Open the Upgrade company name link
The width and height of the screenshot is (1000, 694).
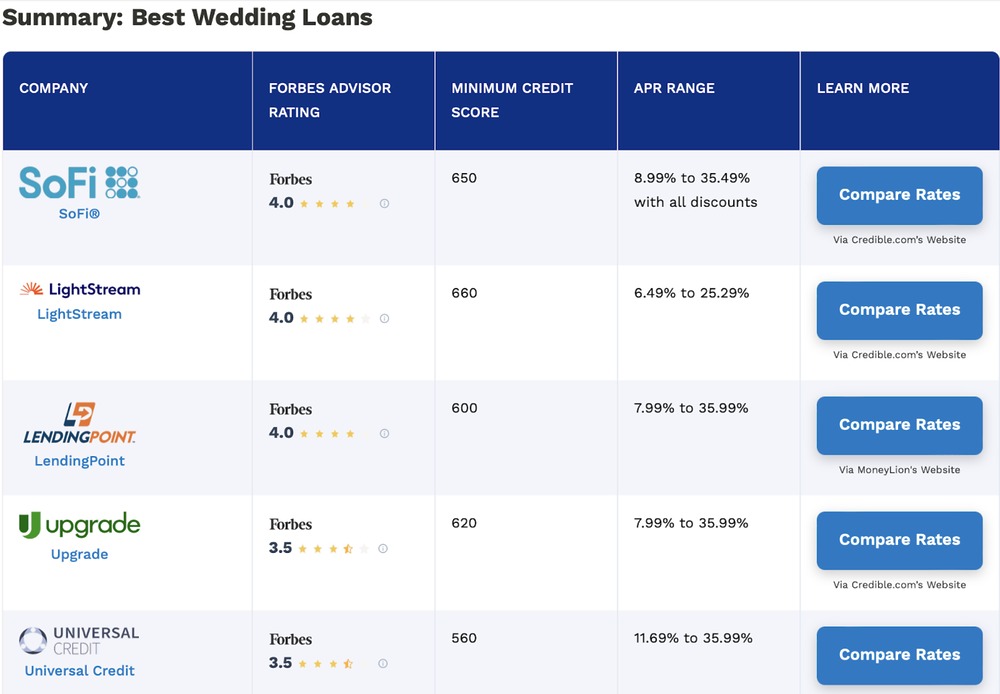79,554
